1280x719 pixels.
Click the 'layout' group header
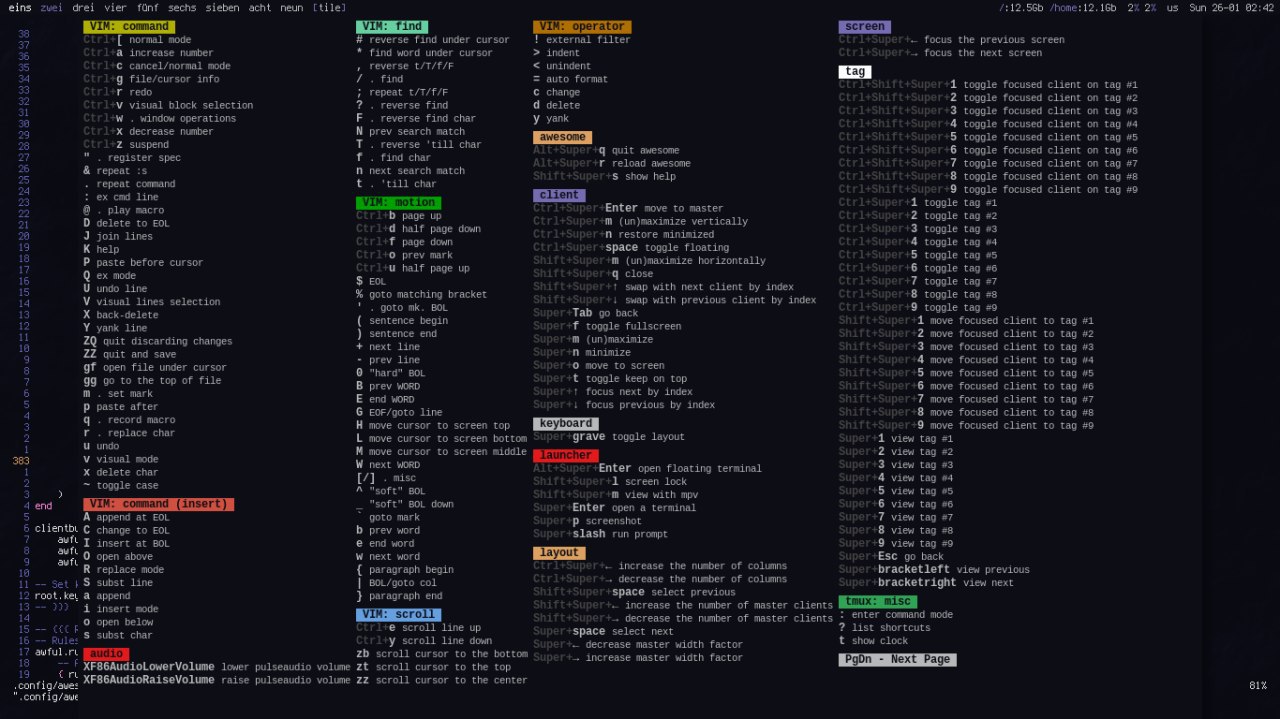[559, 553]
